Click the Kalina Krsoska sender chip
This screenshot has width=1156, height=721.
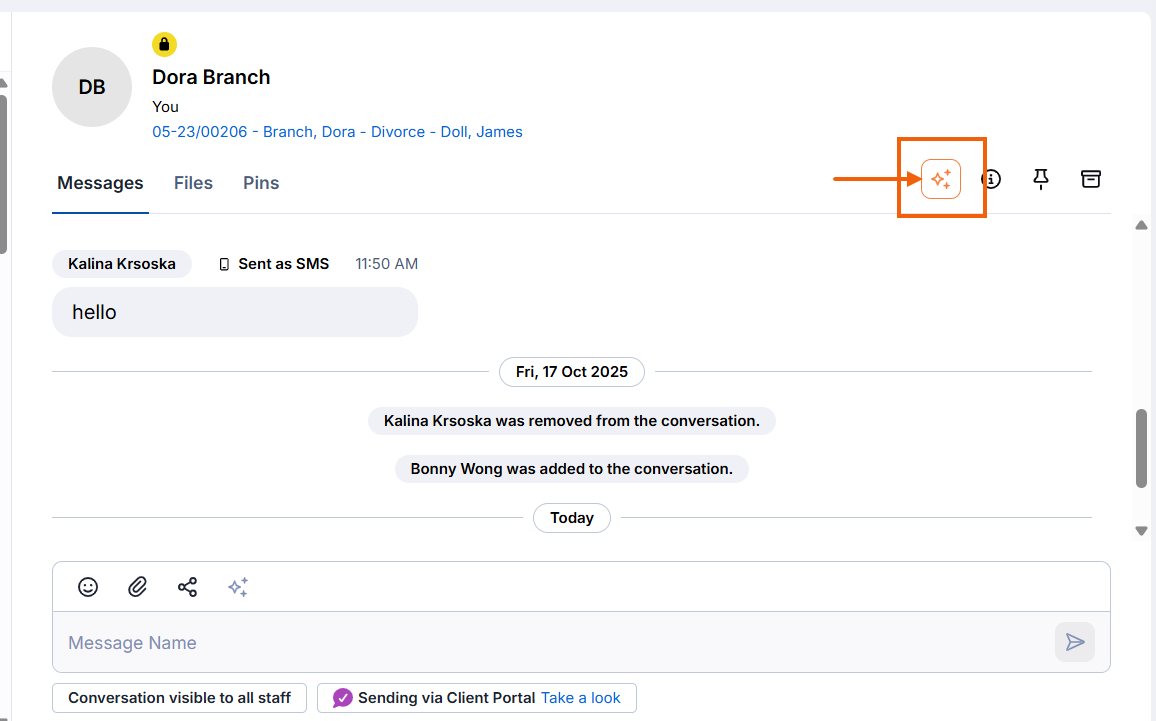click(x=122, y=264)
